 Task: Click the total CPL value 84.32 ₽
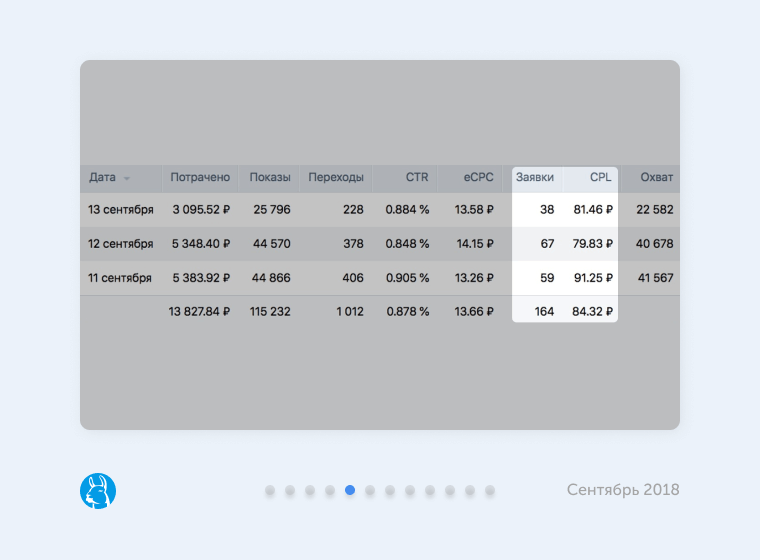point(592,312)
